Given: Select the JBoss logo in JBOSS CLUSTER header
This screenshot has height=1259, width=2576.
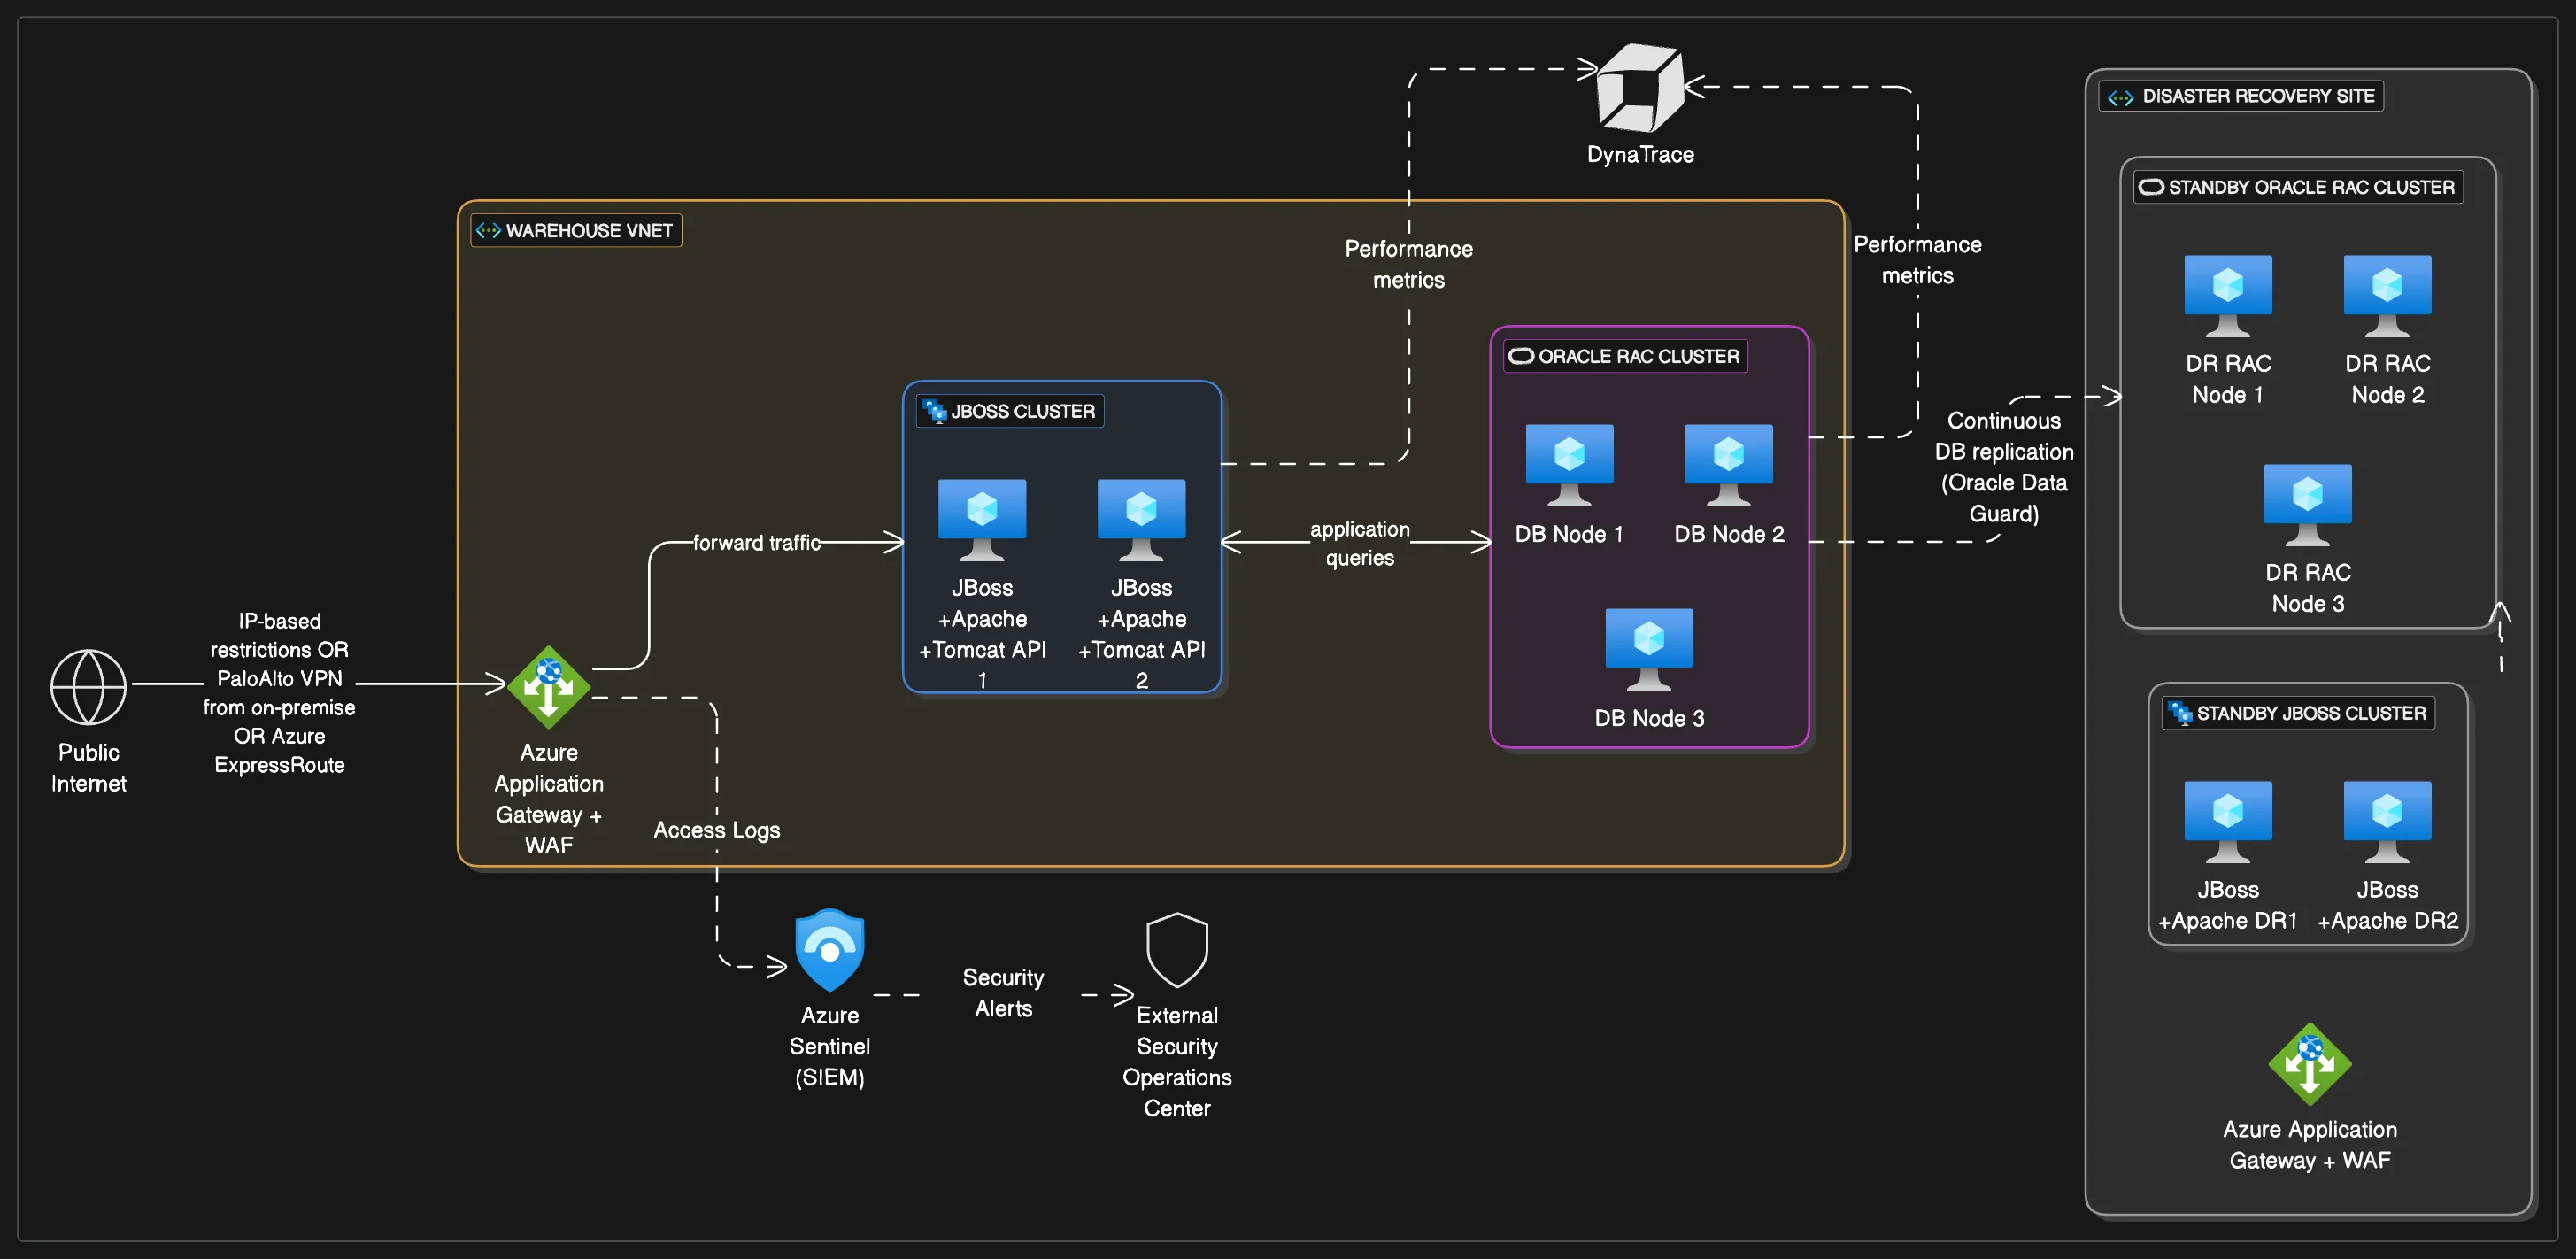Looking at the screenshot, I should (936, 410).
